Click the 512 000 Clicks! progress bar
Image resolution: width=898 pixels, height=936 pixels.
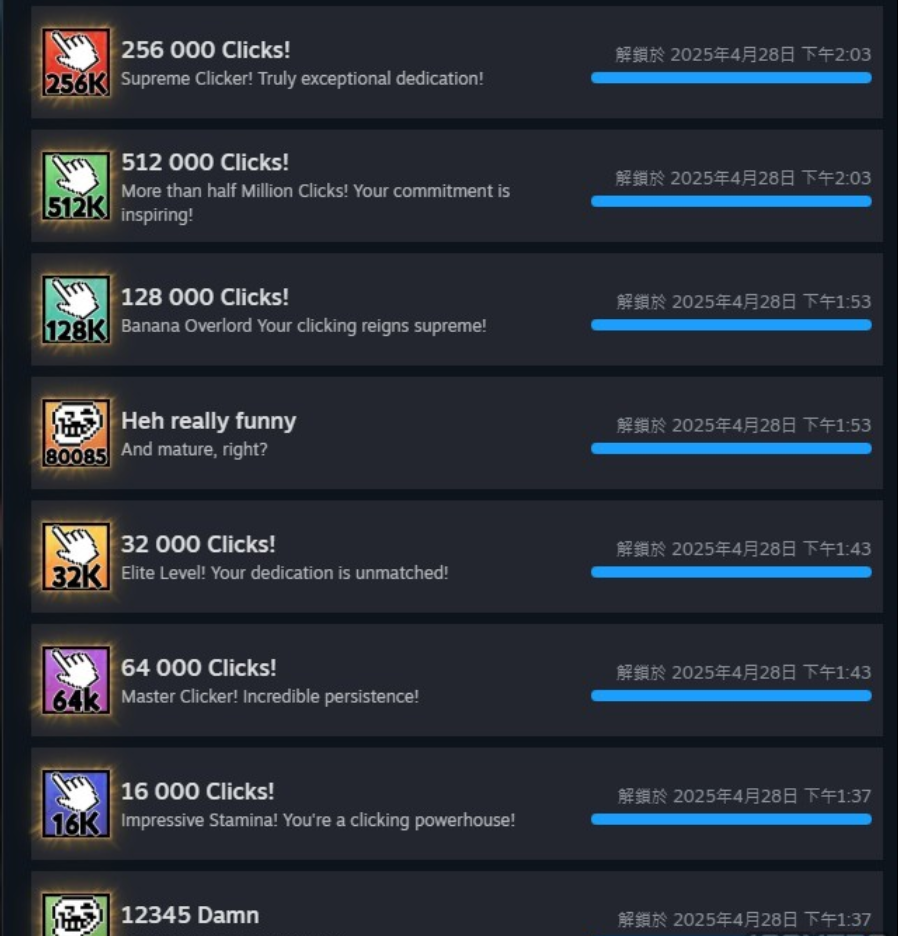point(731,202)
